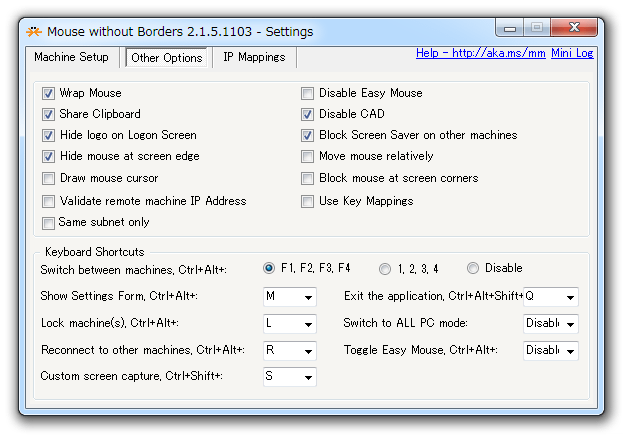Click the Keyboard Shortcuts group label
The width and height of the screenshot is (627, 438).
tap(95, 252)
